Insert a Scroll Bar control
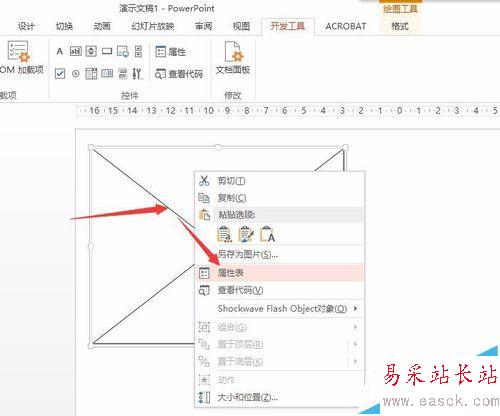 click(138, 51)
